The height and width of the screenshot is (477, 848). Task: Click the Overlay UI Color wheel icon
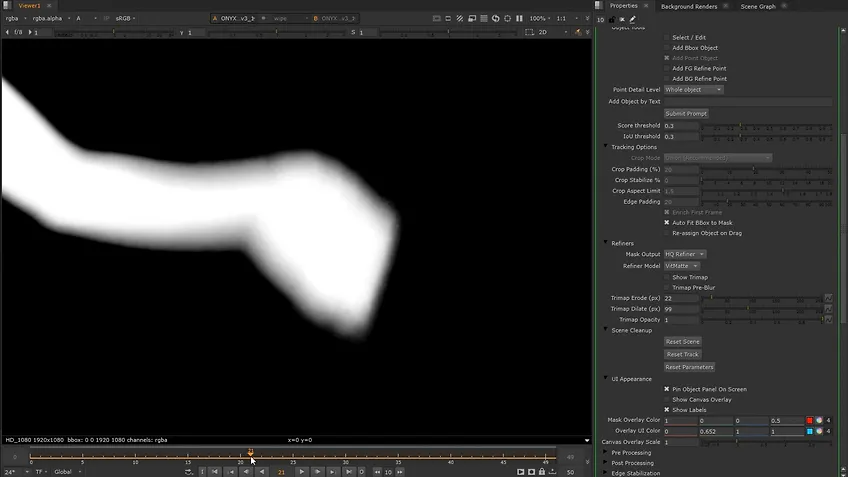tap(819, 431)
